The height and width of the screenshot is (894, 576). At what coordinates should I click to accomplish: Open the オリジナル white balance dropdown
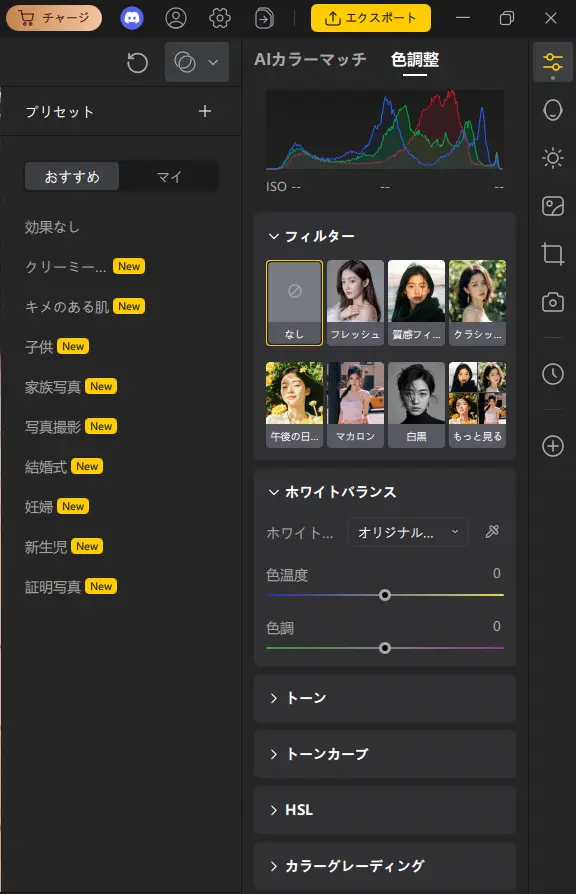pos(408,533)
